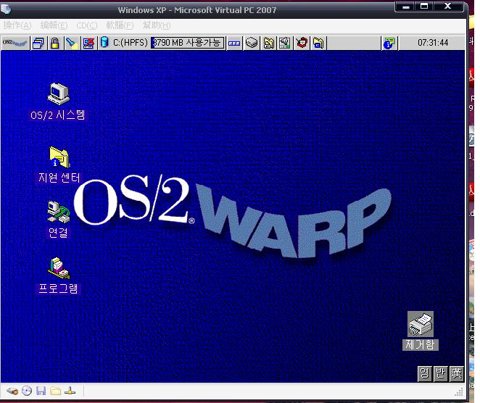Toggle the 영 input mode indicator
Image resolution: width=480 pixels, height=403 pixels.
(424, 374)
